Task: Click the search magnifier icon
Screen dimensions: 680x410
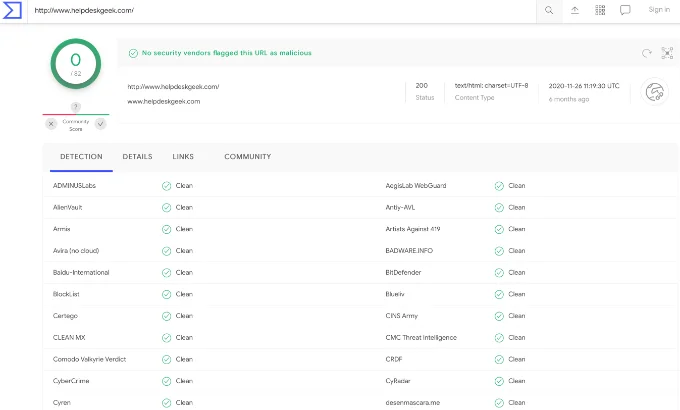Action: 549,10
